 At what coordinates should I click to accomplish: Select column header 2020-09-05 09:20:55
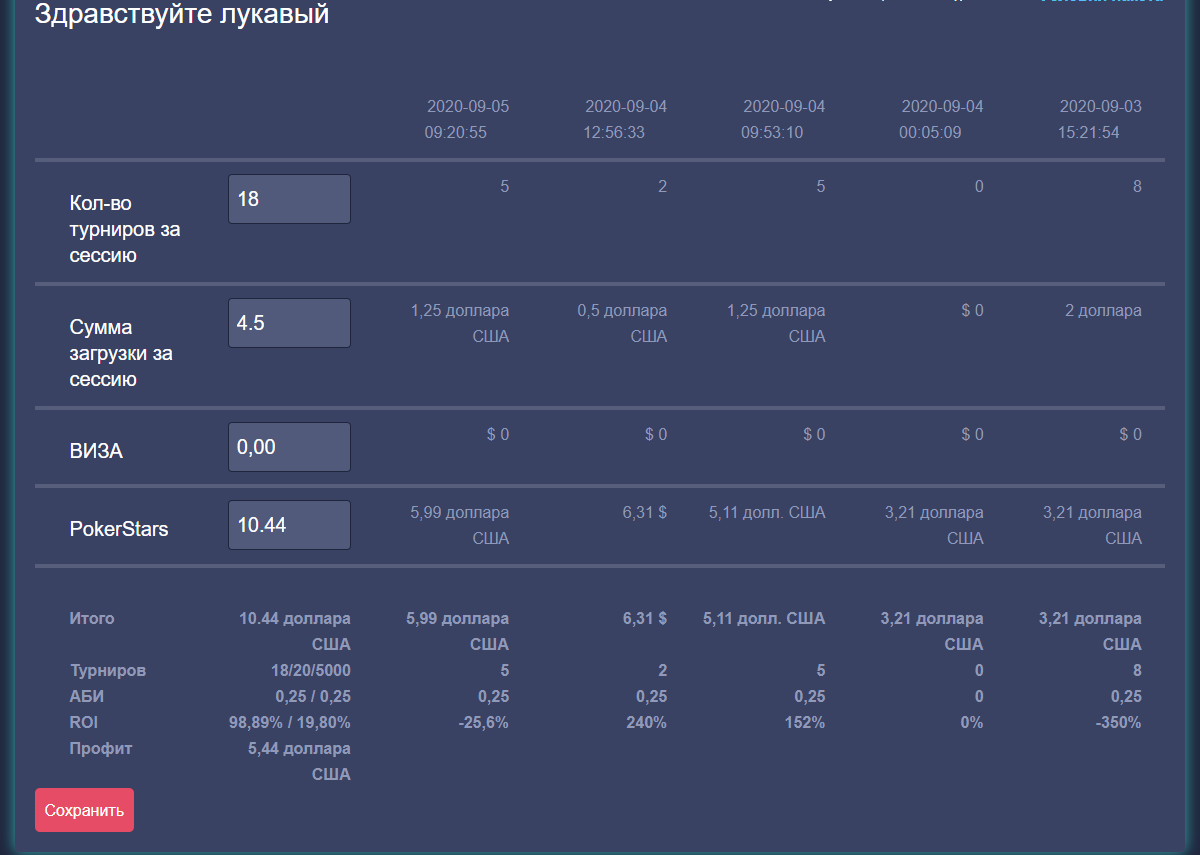(467, 119)
